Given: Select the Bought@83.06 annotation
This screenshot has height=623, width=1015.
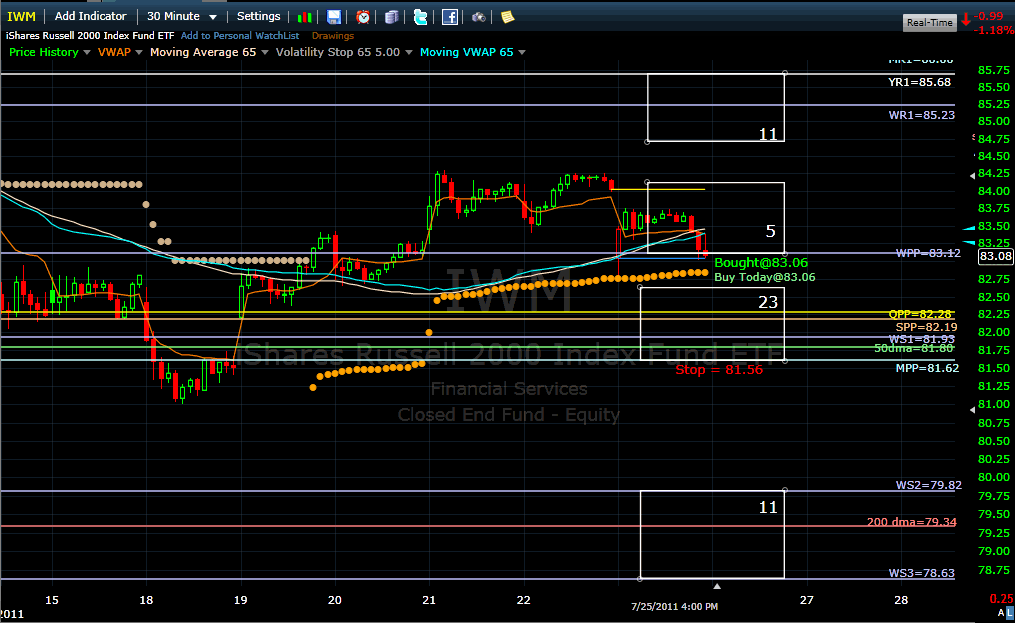Looking at the screenshot, I should click(x=761, y=262).
